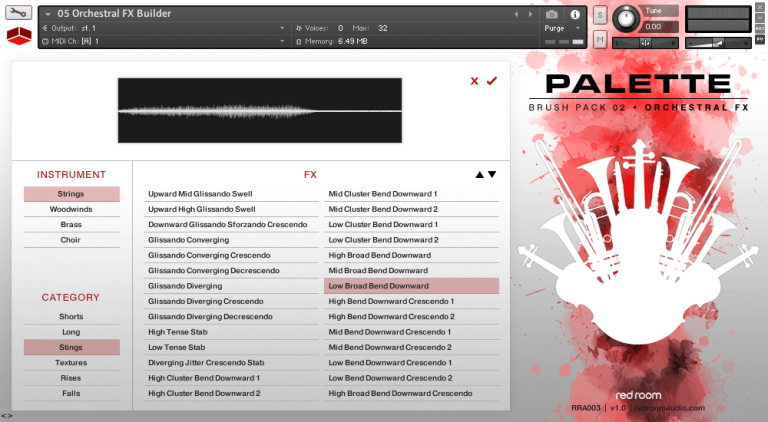Select Low Cluster Bend Downward 1

click(x=411, y=224)
